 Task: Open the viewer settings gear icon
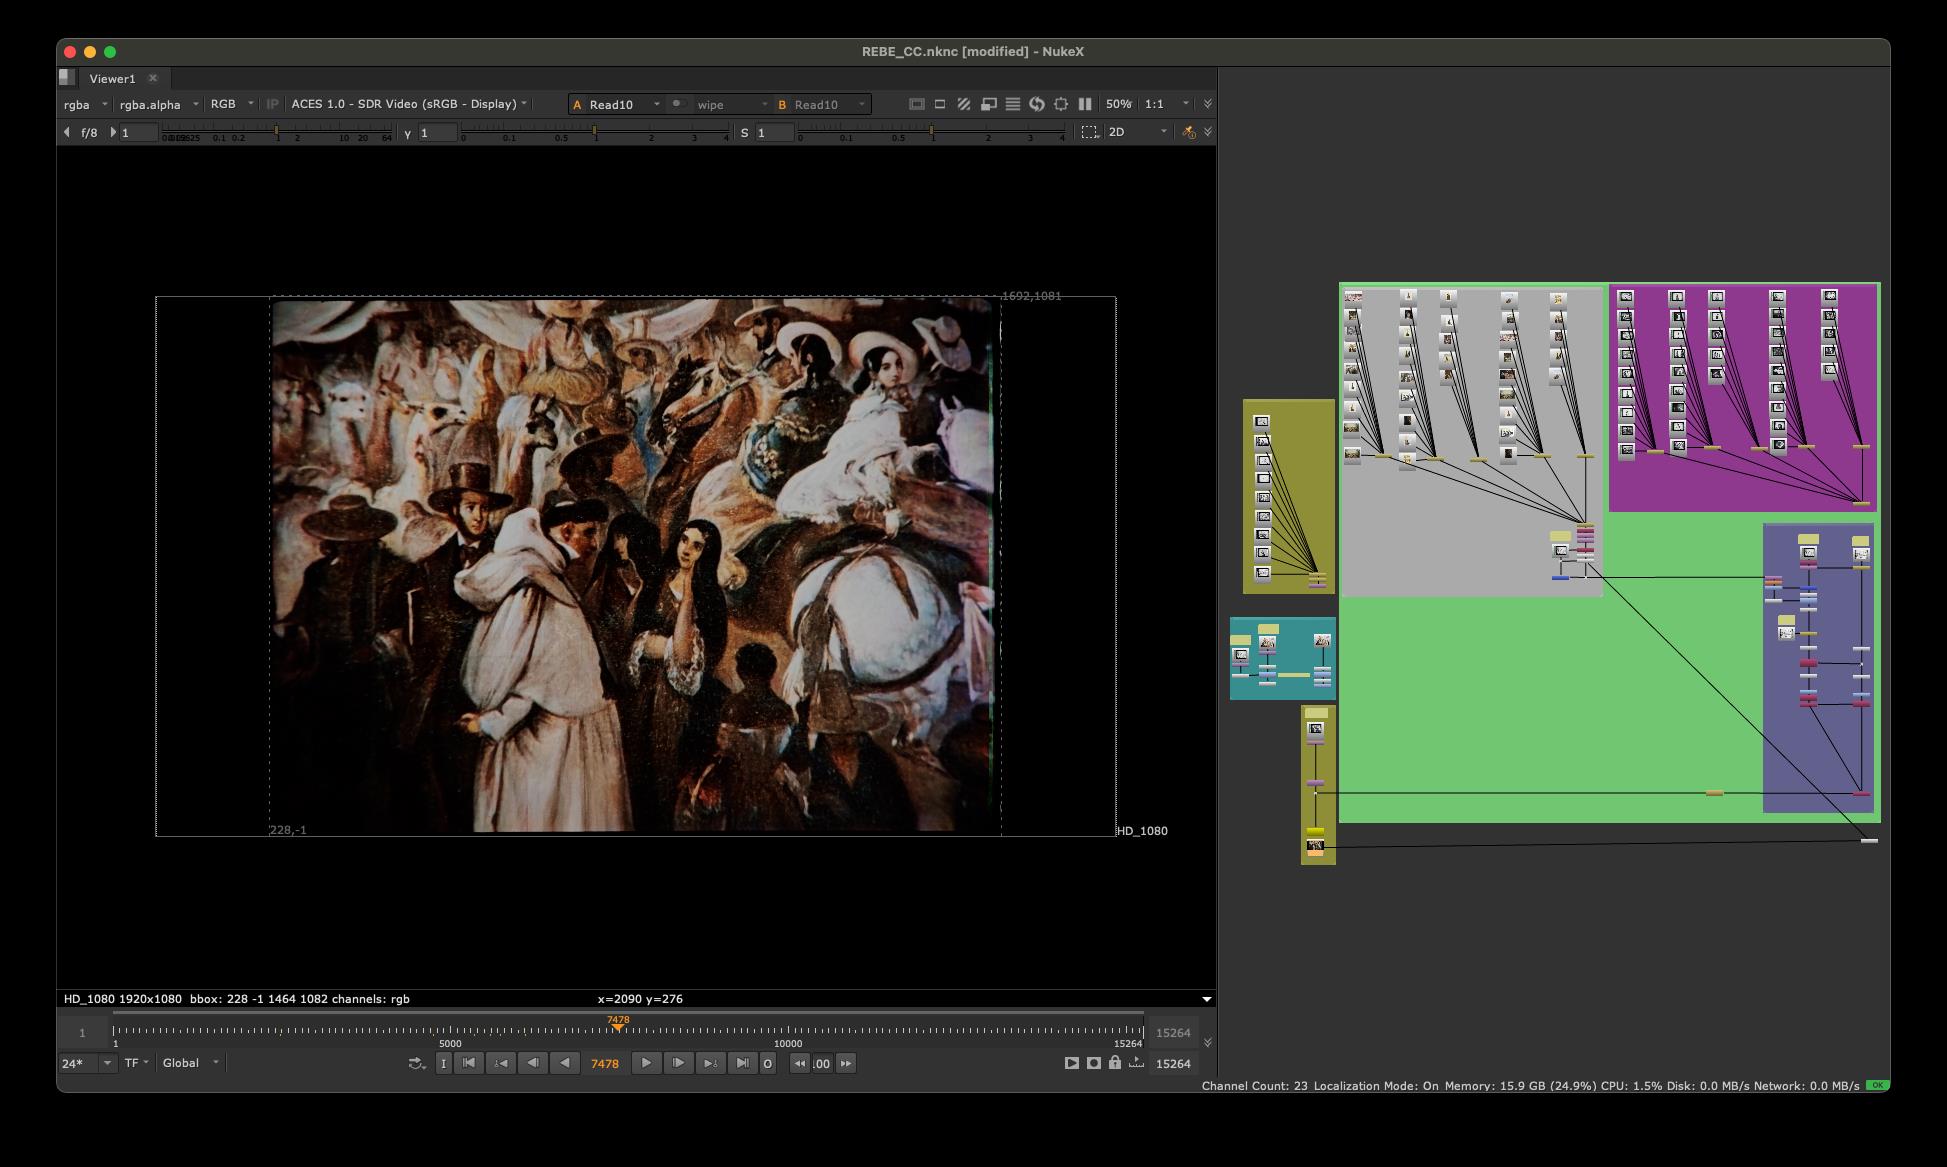tap(1061, 104)
